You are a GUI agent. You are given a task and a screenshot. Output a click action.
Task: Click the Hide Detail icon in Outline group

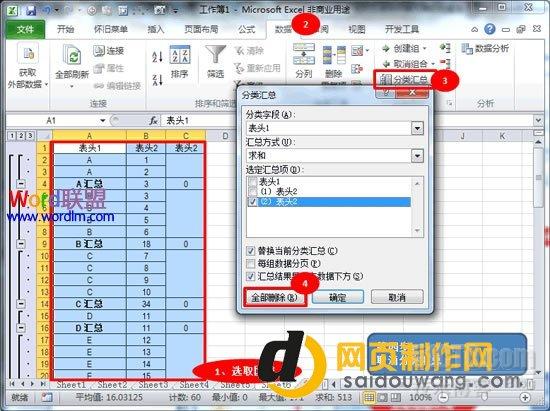(x=445, y=63)
